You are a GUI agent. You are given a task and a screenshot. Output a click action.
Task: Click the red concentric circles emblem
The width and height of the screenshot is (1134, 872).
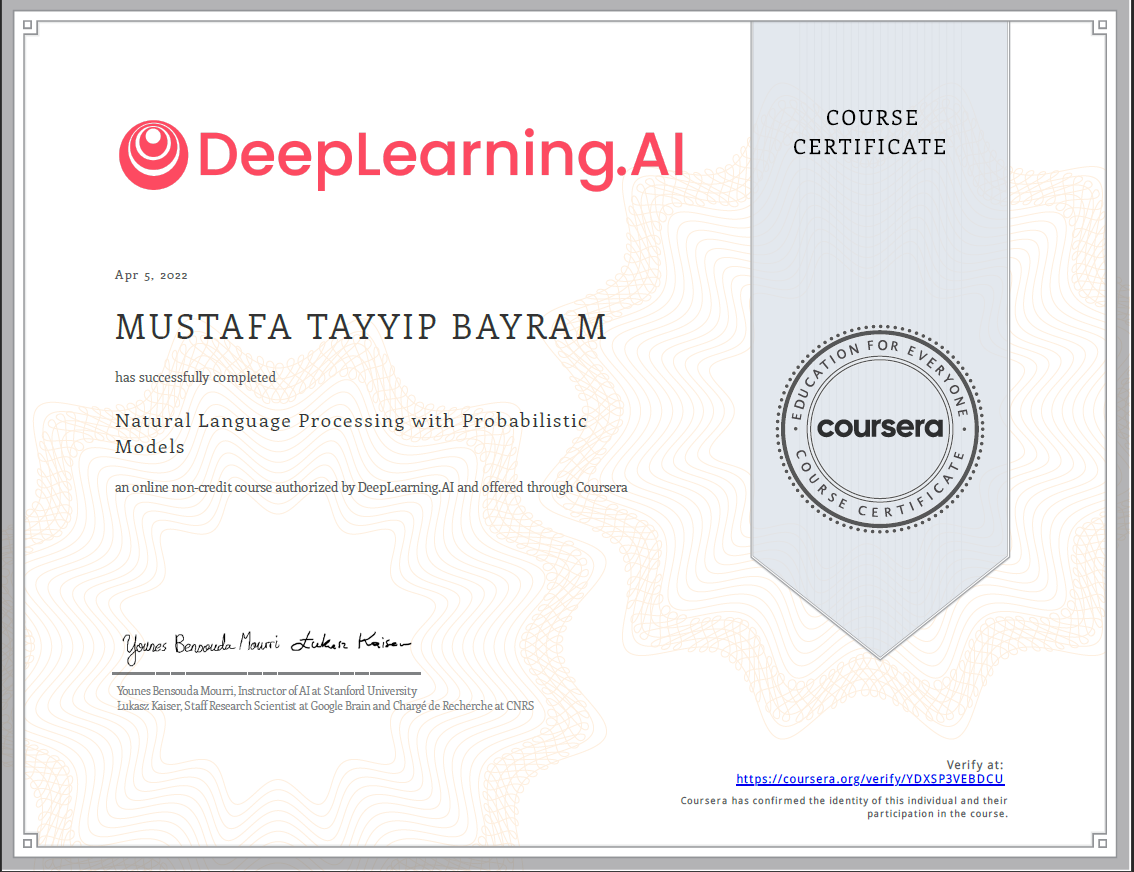(151, 152)
